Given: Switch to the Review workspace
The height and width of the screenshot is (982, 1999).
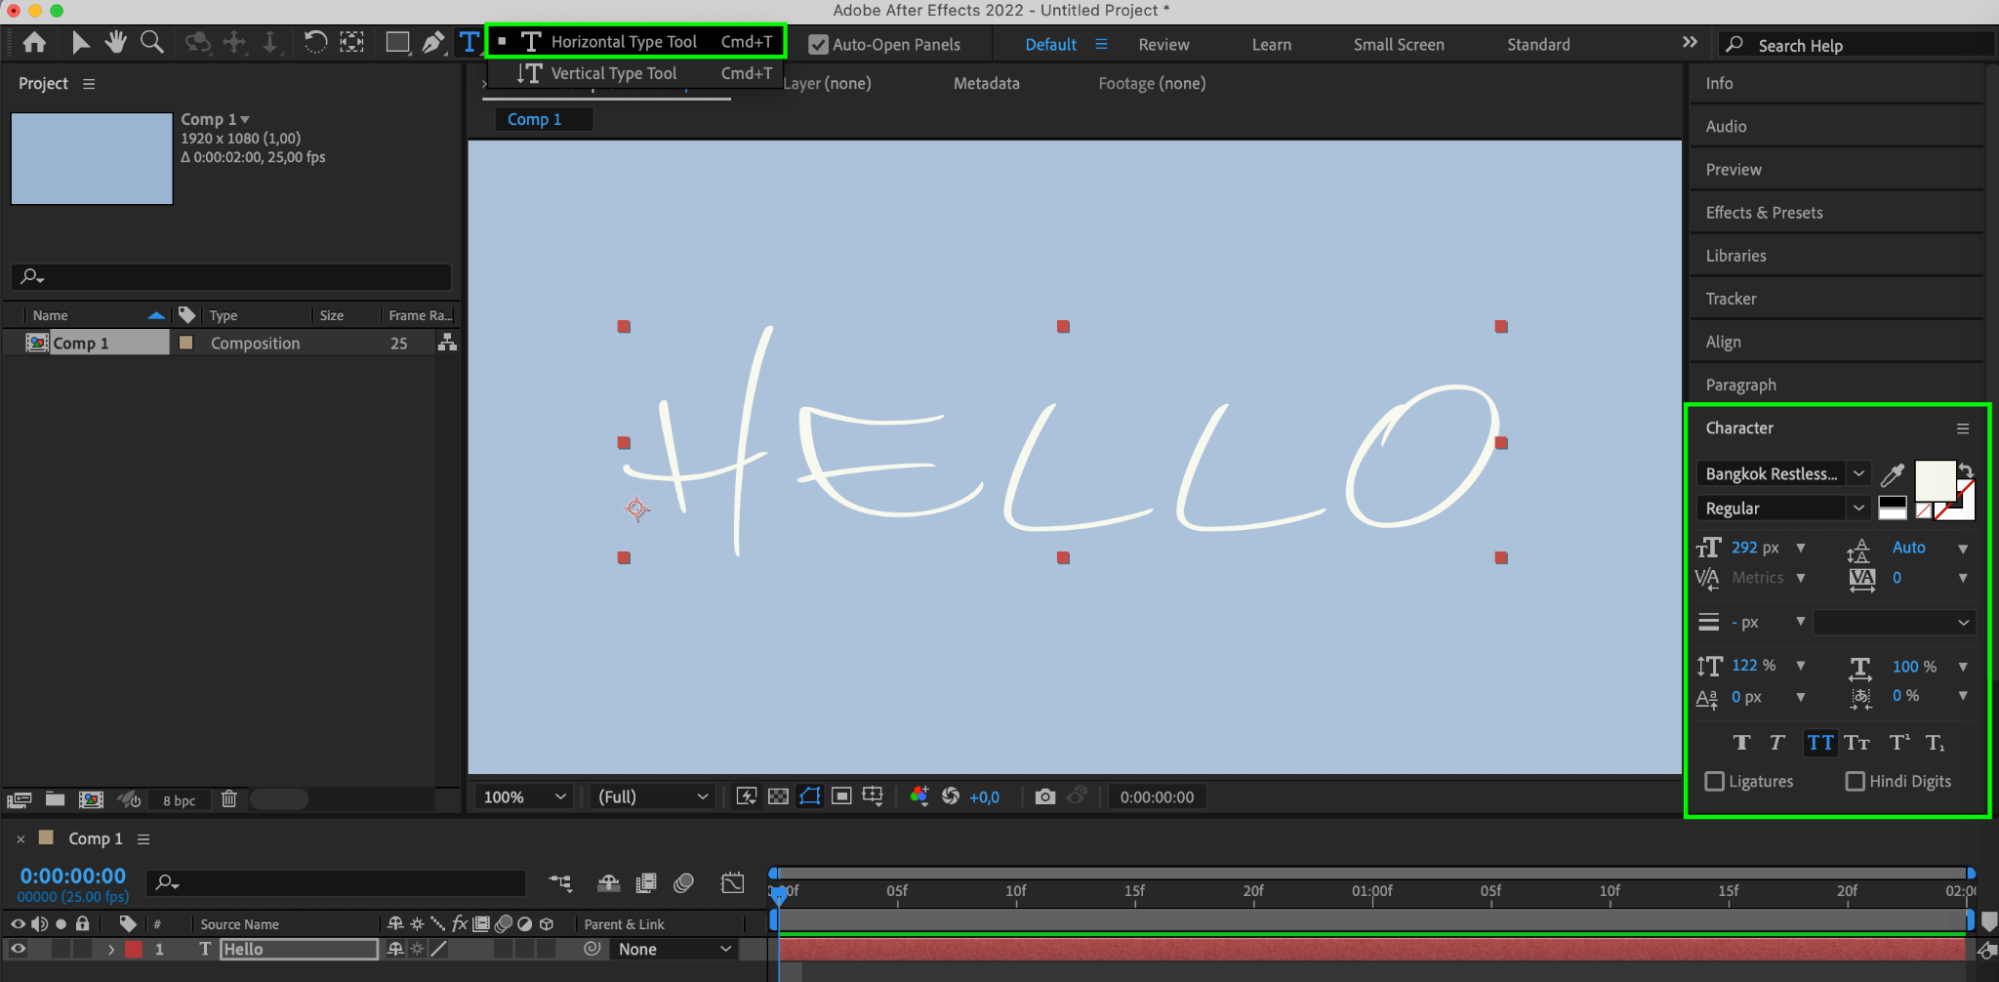Looking at the screenshot, I should (1163, 45).
